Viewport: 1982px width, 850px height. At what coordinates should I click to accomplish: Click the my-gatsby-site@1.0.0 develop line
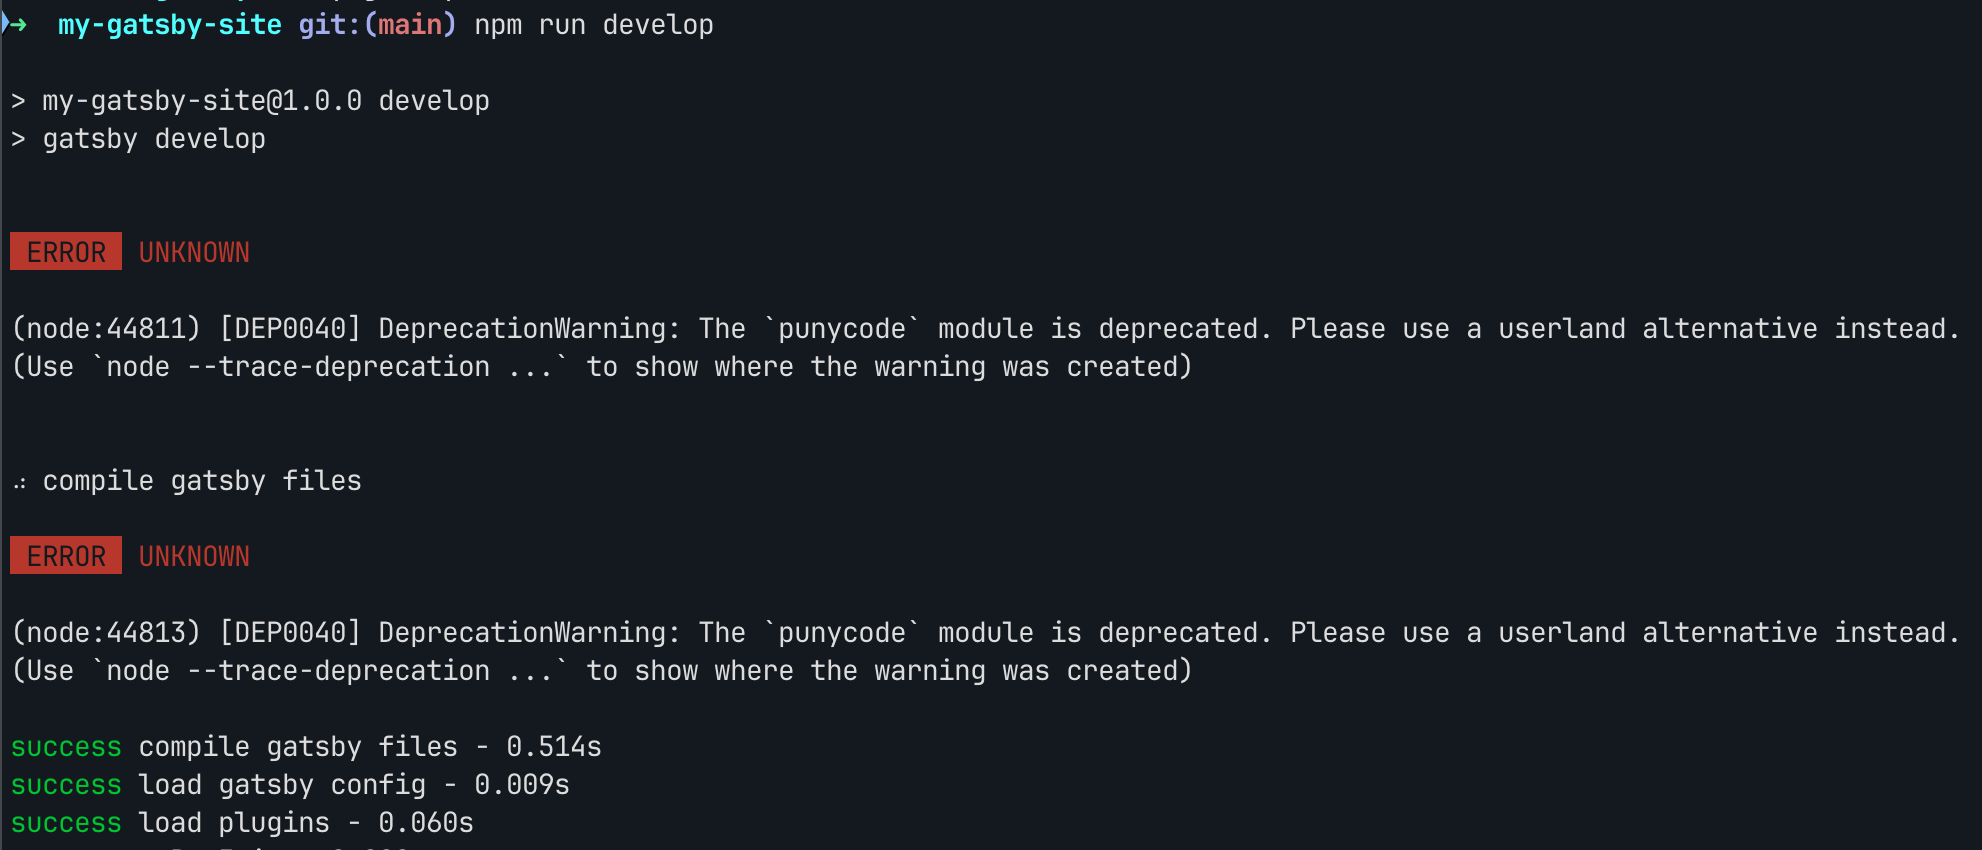pos(250,101)
